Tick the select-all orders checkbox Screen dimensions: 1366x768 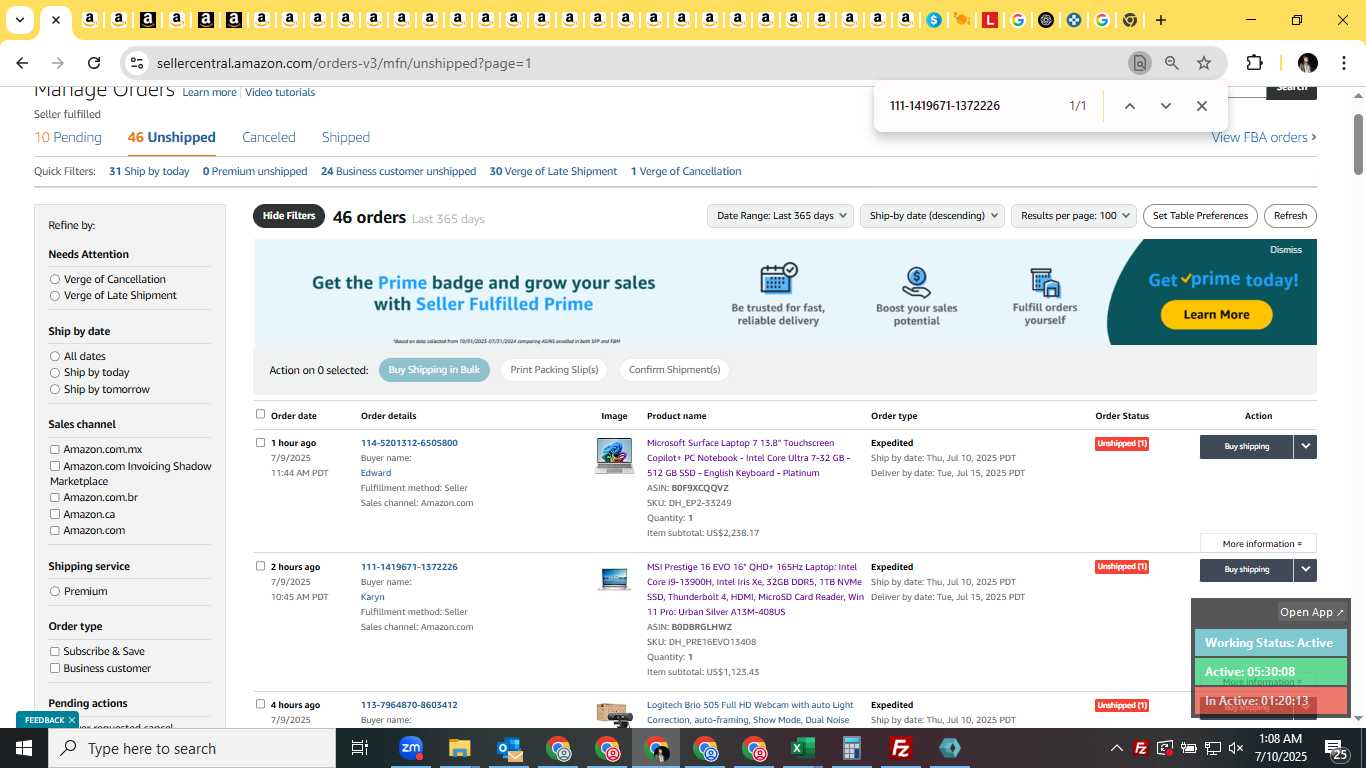click(x=260, y=414)
